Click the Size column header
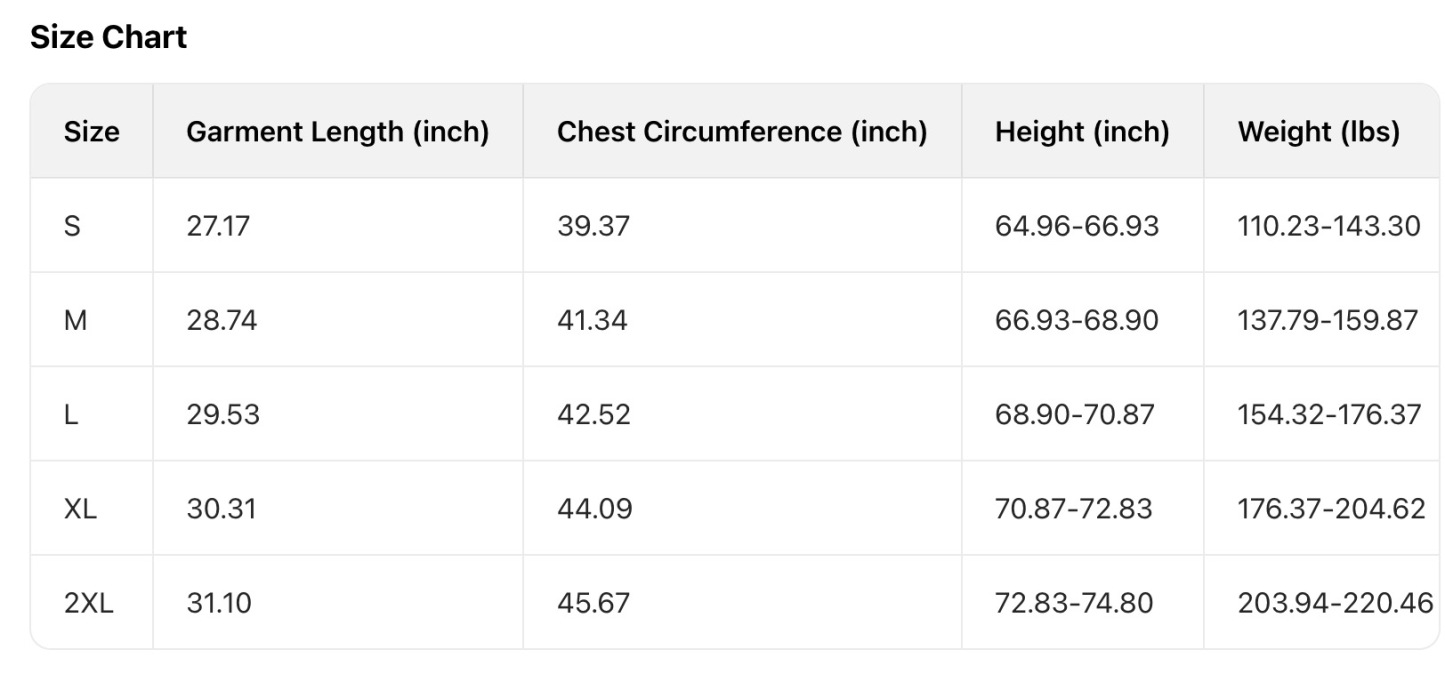The image size is (1445, 690). [x=91, y=132]
